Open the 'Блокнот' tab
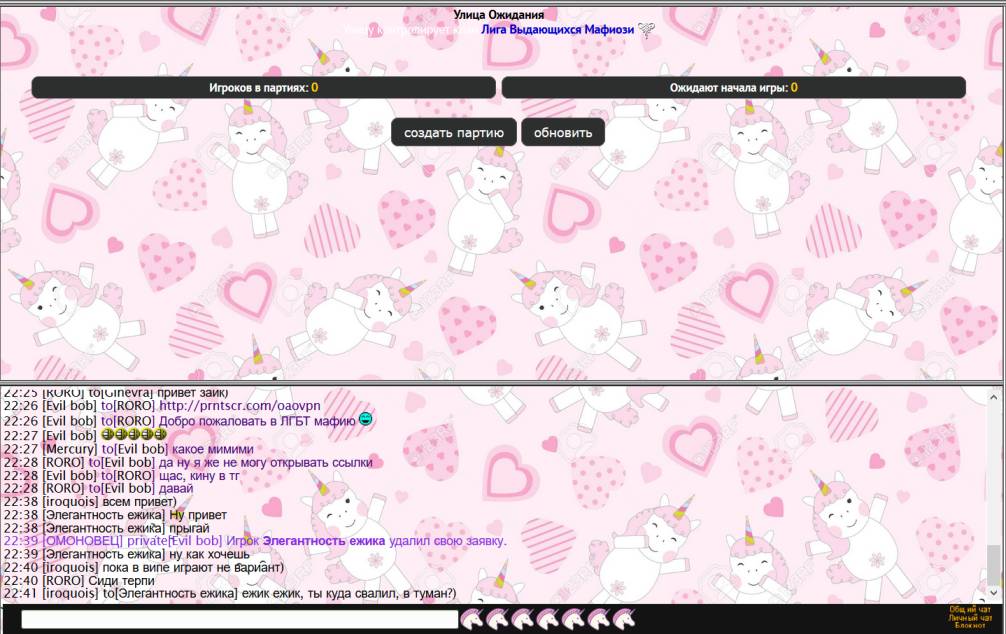 (970, 625)
